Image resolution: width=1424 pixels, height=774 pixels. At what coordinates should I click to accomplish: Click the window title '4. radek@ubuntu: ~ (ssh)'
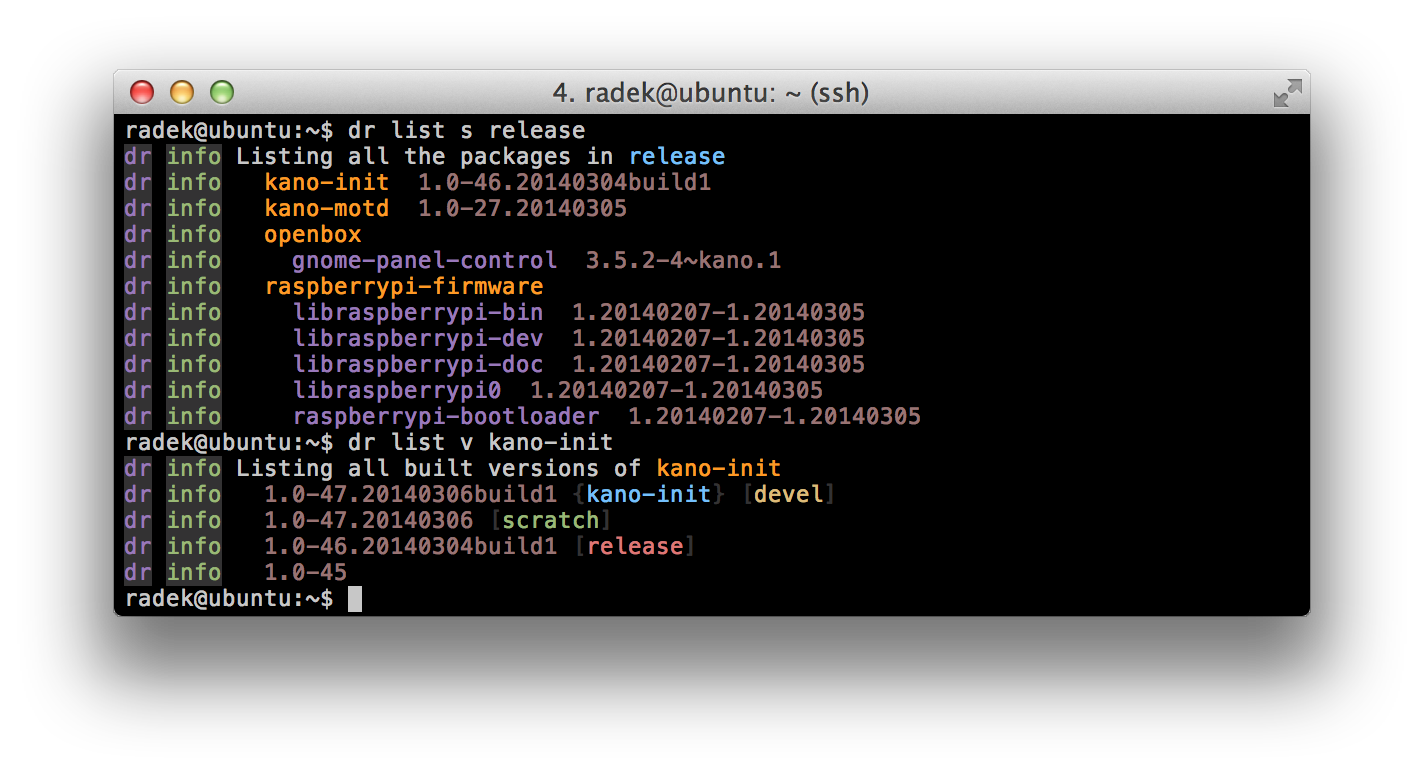pyautogui.click(x=711, y=93)
